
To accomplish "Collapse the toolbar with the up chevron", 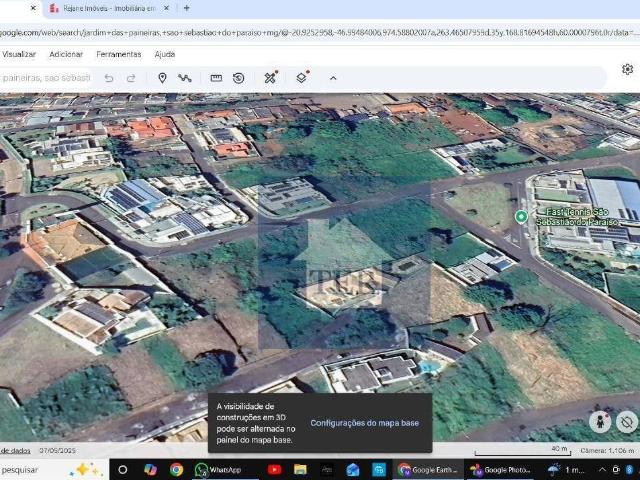I will coord(333,78).
